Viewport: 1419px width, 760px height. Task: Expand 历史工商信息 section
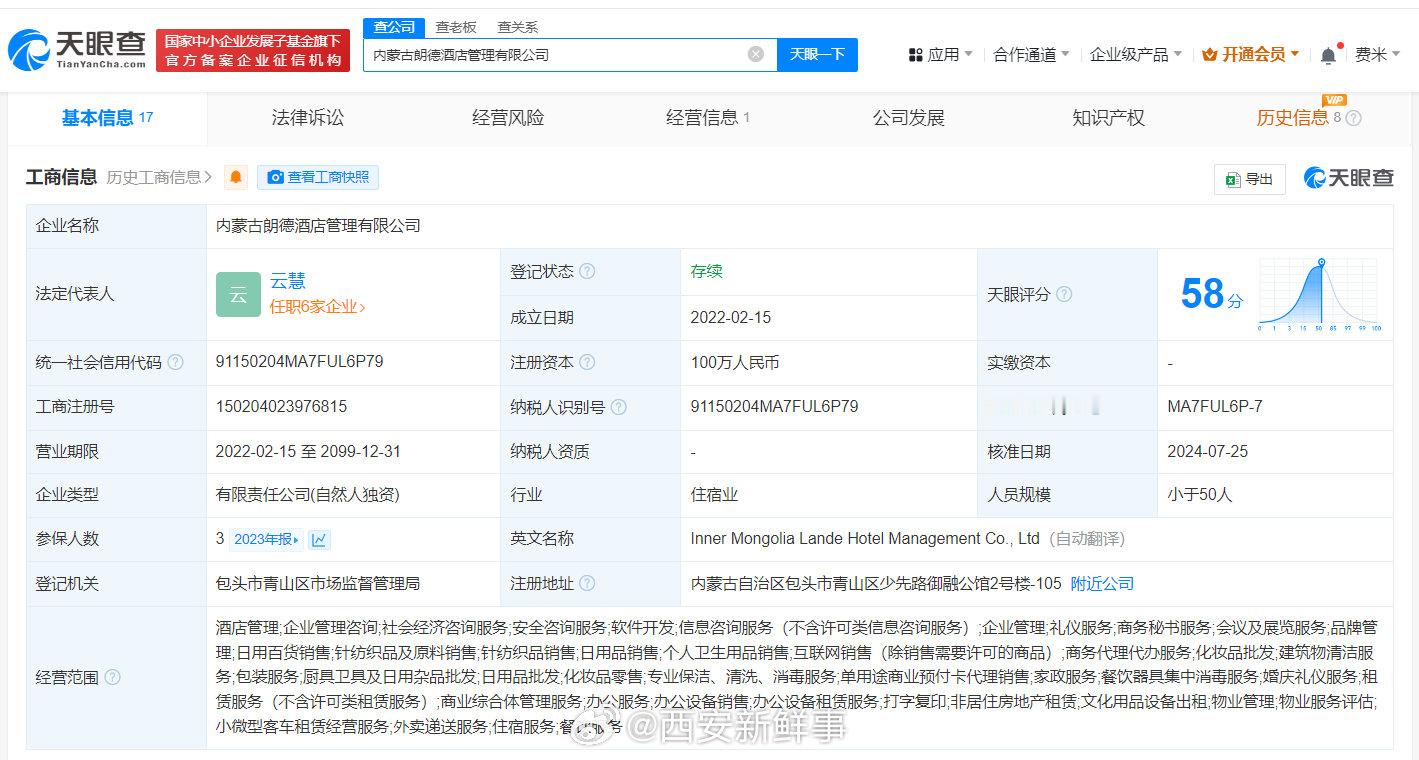click(160, 177)
